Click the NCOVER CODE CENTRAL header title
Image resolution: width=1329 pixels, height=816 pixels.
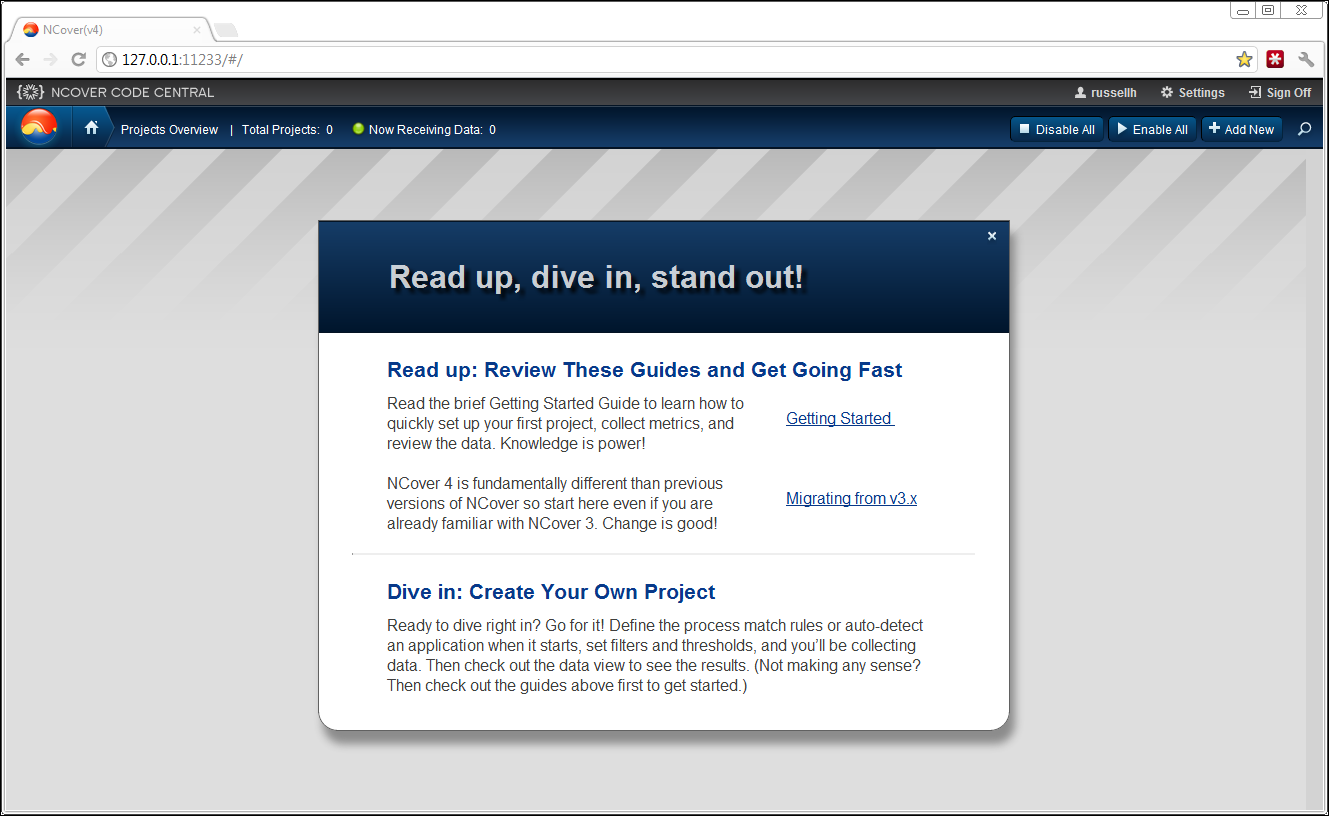(132, 92)
